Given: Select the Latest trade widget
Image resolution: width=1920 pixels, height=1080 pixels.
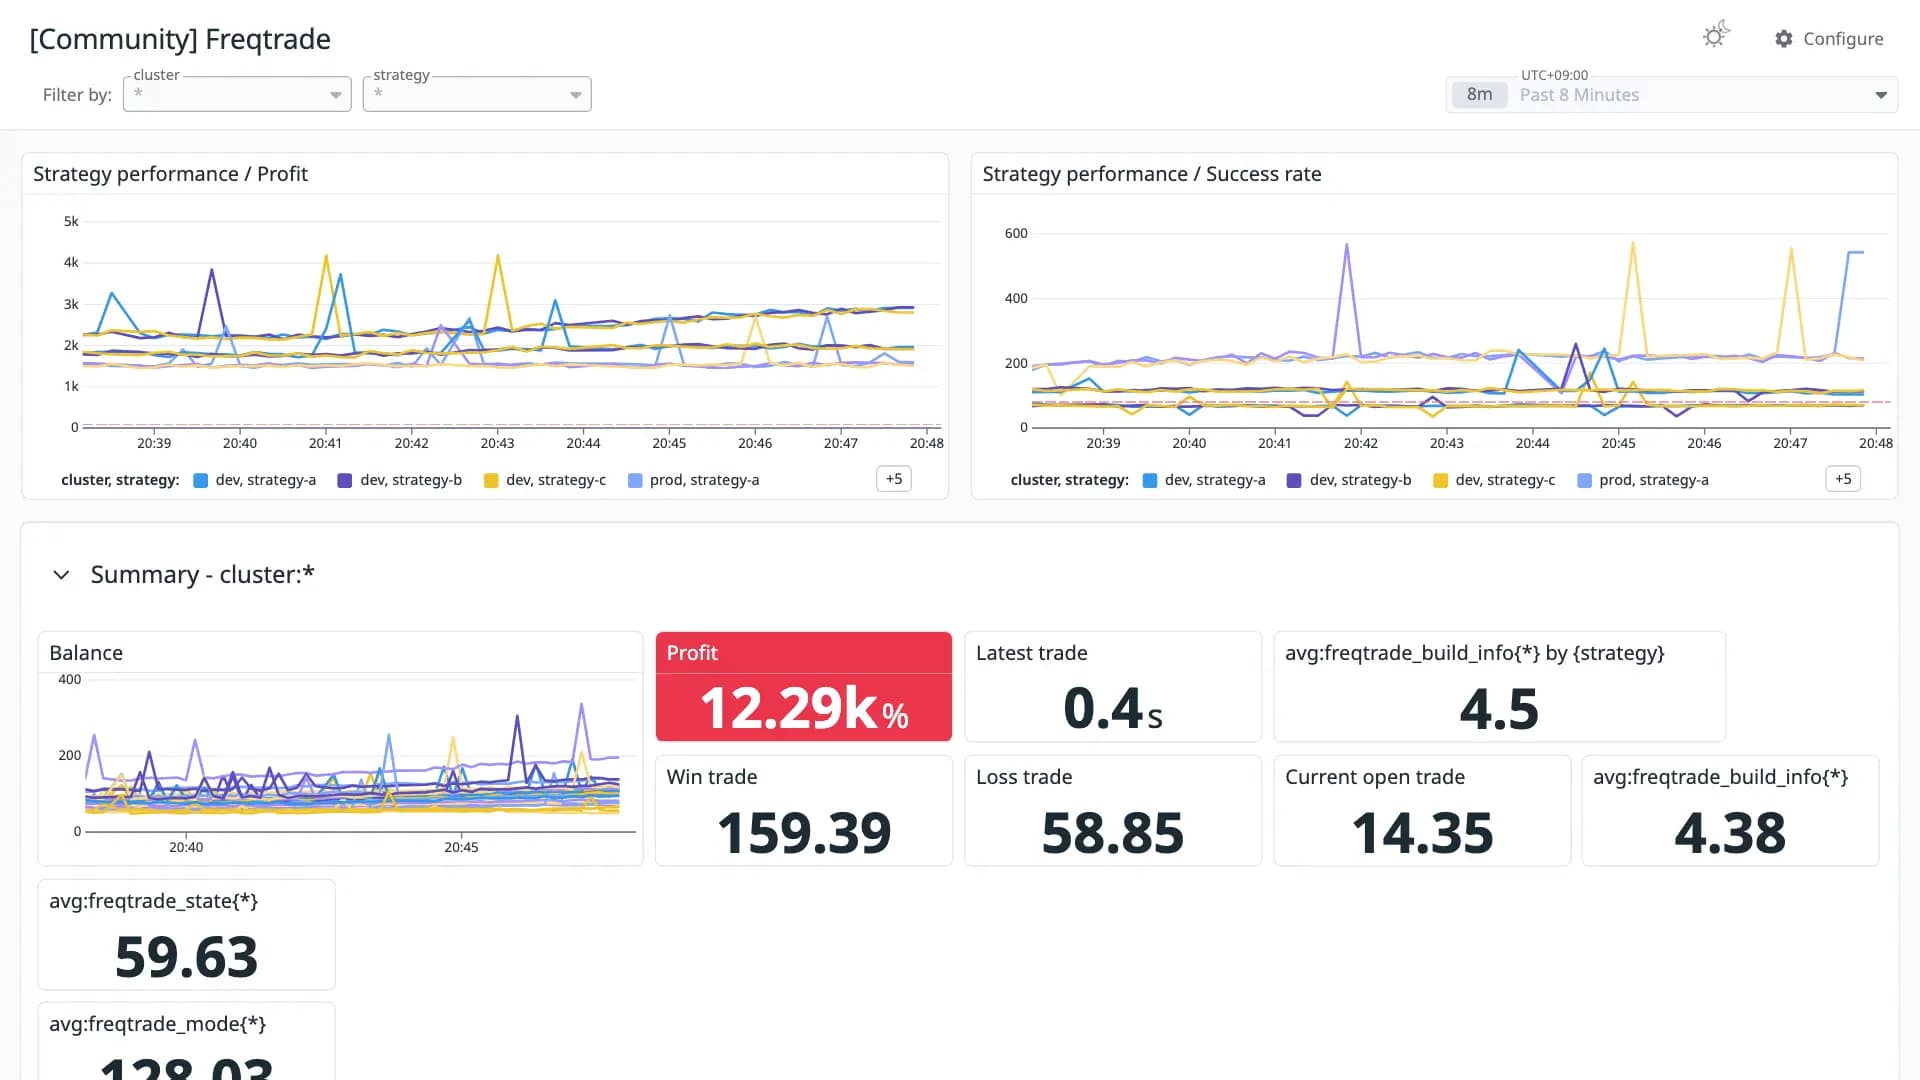Looking at the screenshot, I should click(x=1113, y=686).
